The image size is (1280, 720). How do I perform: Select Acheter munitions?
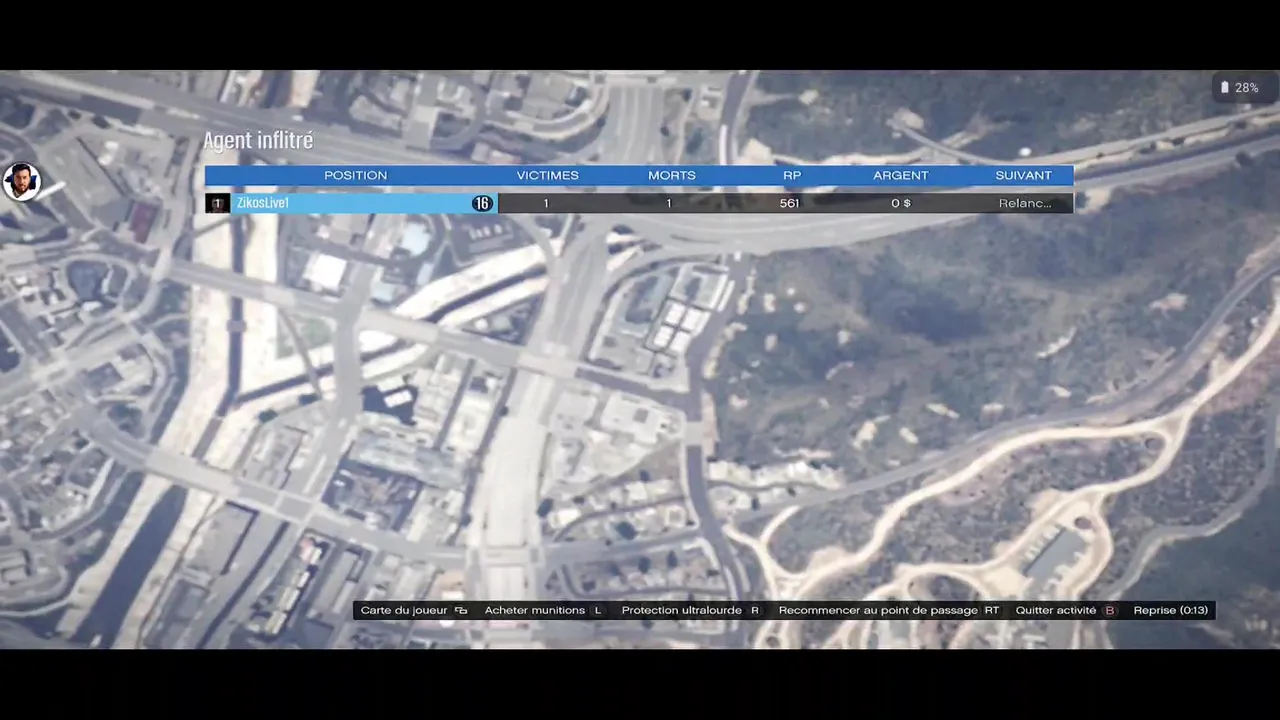[x=535, y=610]
